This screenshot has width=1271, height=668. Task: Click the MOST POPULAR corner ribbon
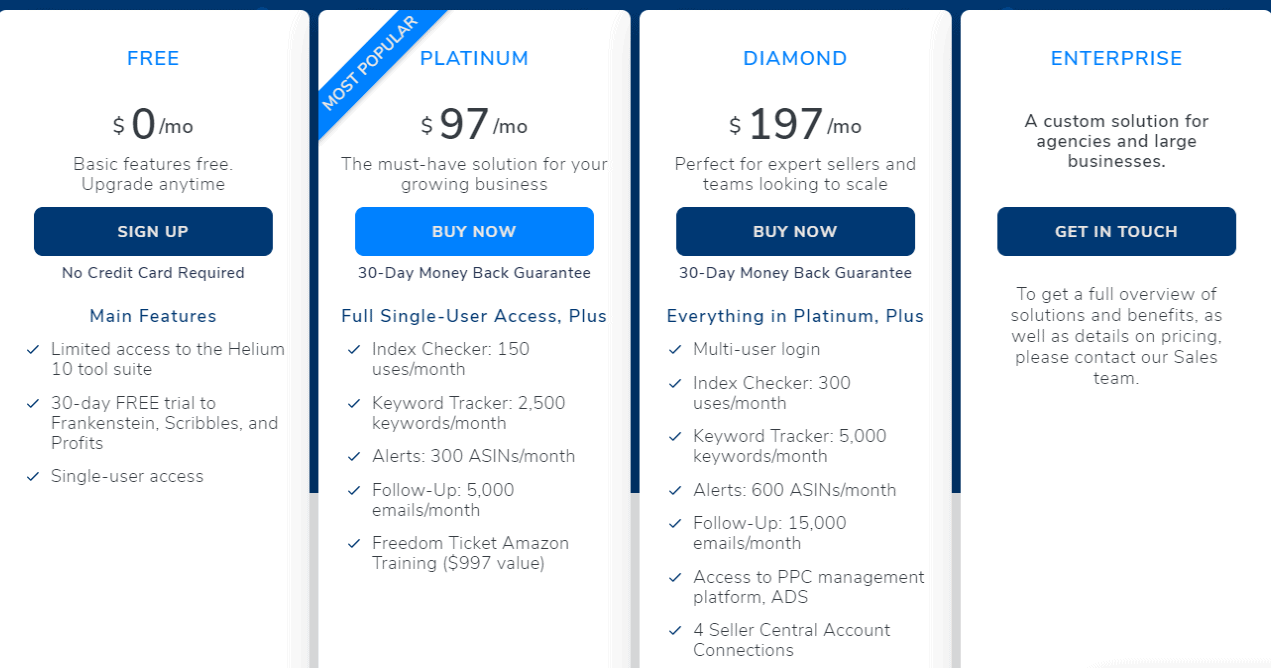coord(370,62)
